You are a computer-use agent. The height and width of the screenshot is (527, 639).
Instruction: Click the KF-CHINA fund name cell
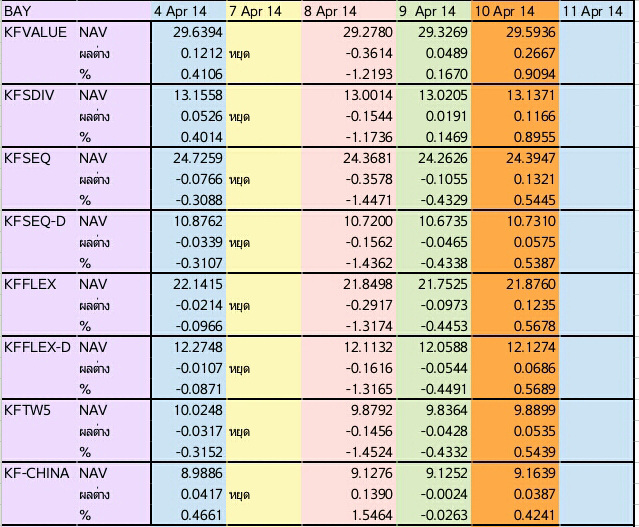coord(36,473)
